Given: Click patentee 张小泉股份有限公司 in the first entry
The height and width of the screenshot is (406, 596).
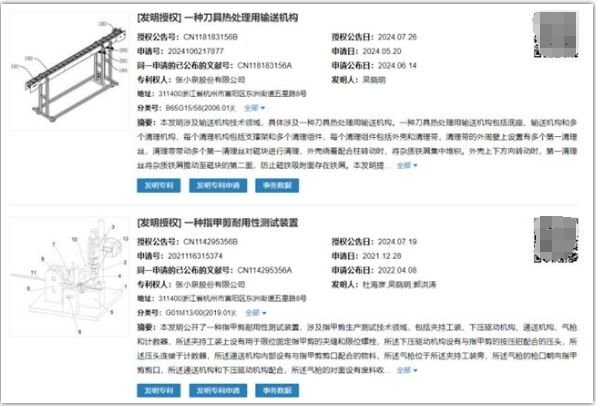Looking at the screenshot, I should 210,80.
